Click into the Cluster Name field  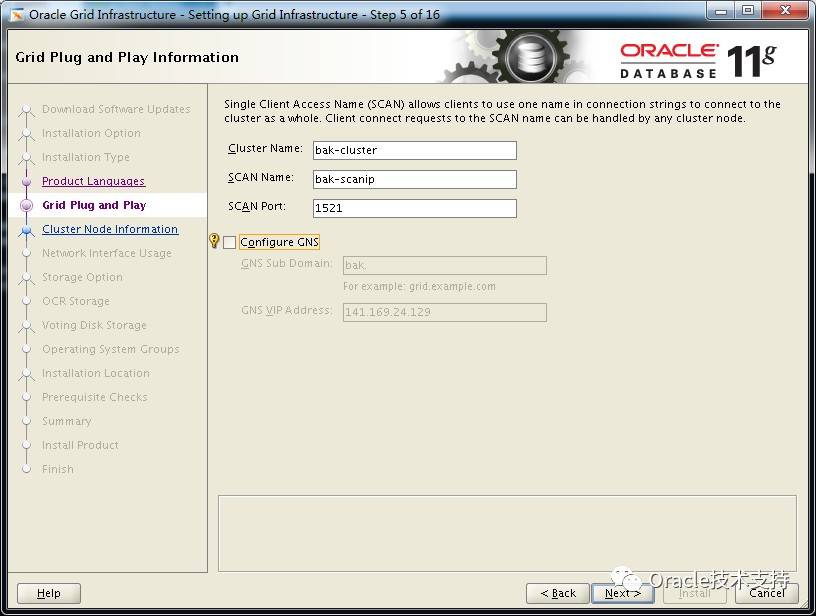pyautogui.click(x=415, y=150)
